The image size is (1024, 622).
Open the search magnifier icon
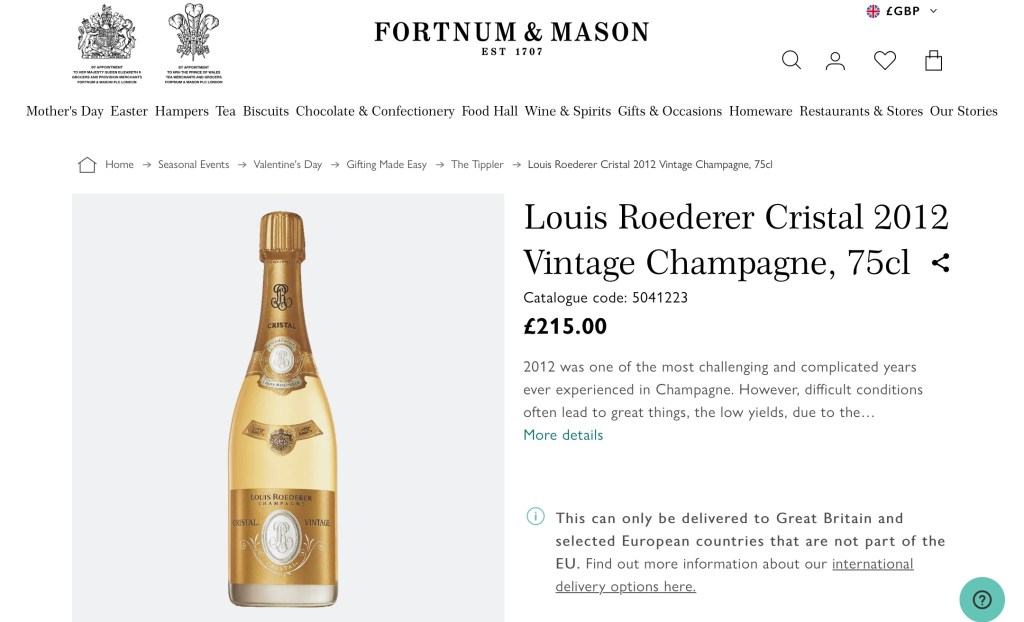coord(791,61)
